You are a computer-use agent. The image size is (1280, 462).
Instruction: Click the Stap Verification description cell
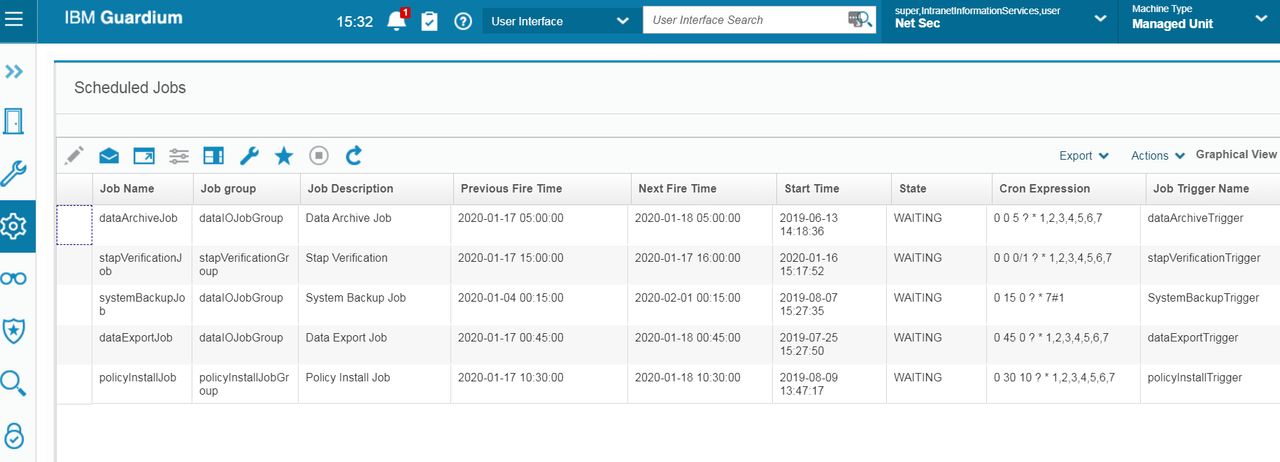click(374, 265)
